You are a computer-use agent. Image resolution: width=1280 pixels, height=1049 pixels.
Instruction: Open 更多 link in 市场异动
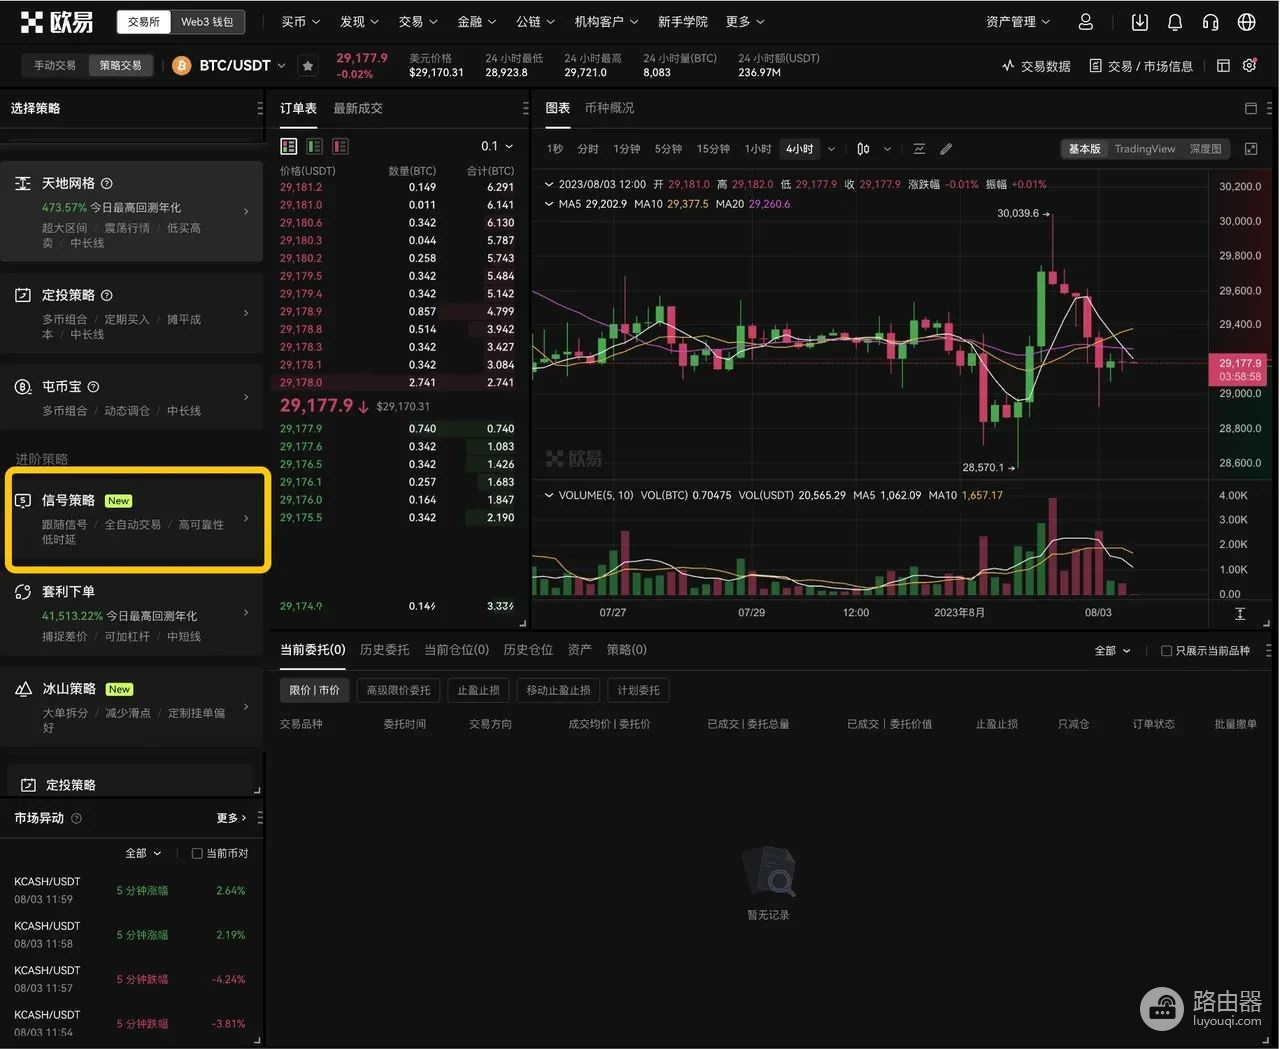pos(231,818)
